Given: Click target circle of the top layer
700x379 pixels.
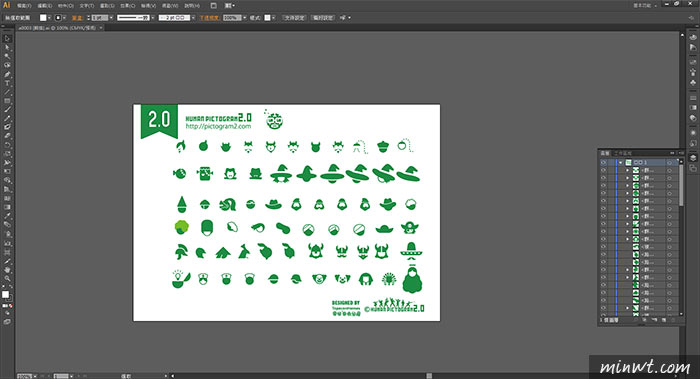Looking at the screenshot, I should 670,162.
